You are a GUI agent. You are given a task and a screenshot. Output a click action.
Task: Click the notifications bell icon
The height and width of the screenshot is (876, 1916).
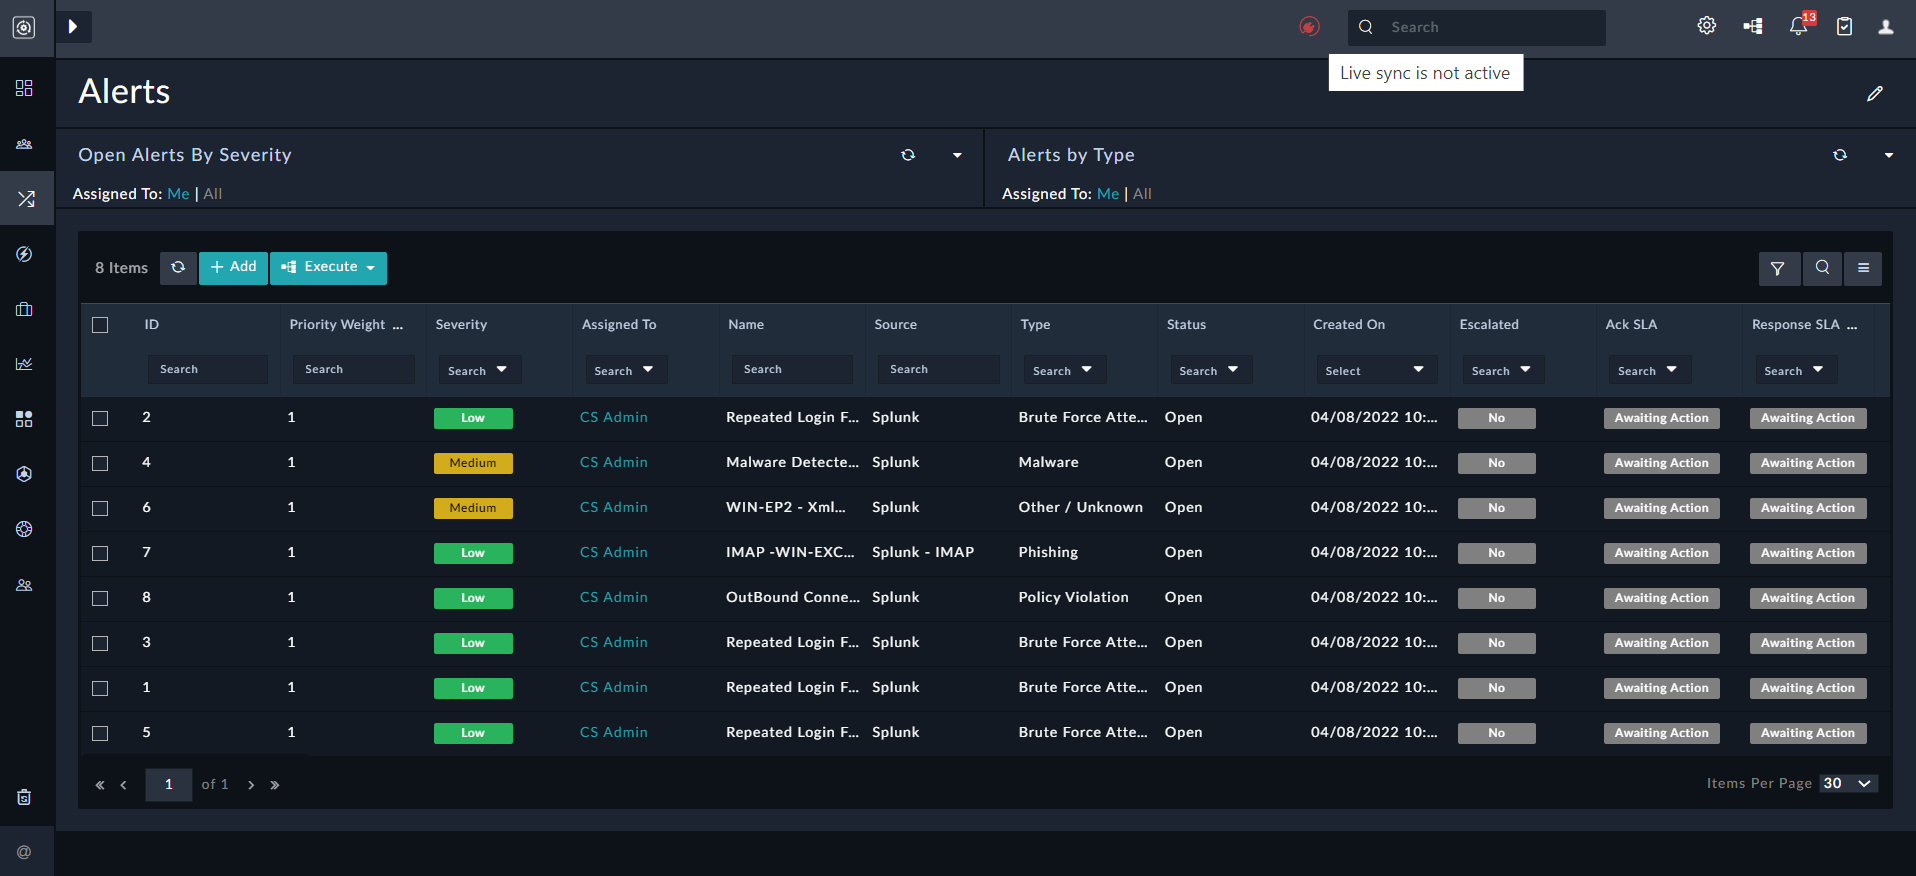click(1798, 27)
